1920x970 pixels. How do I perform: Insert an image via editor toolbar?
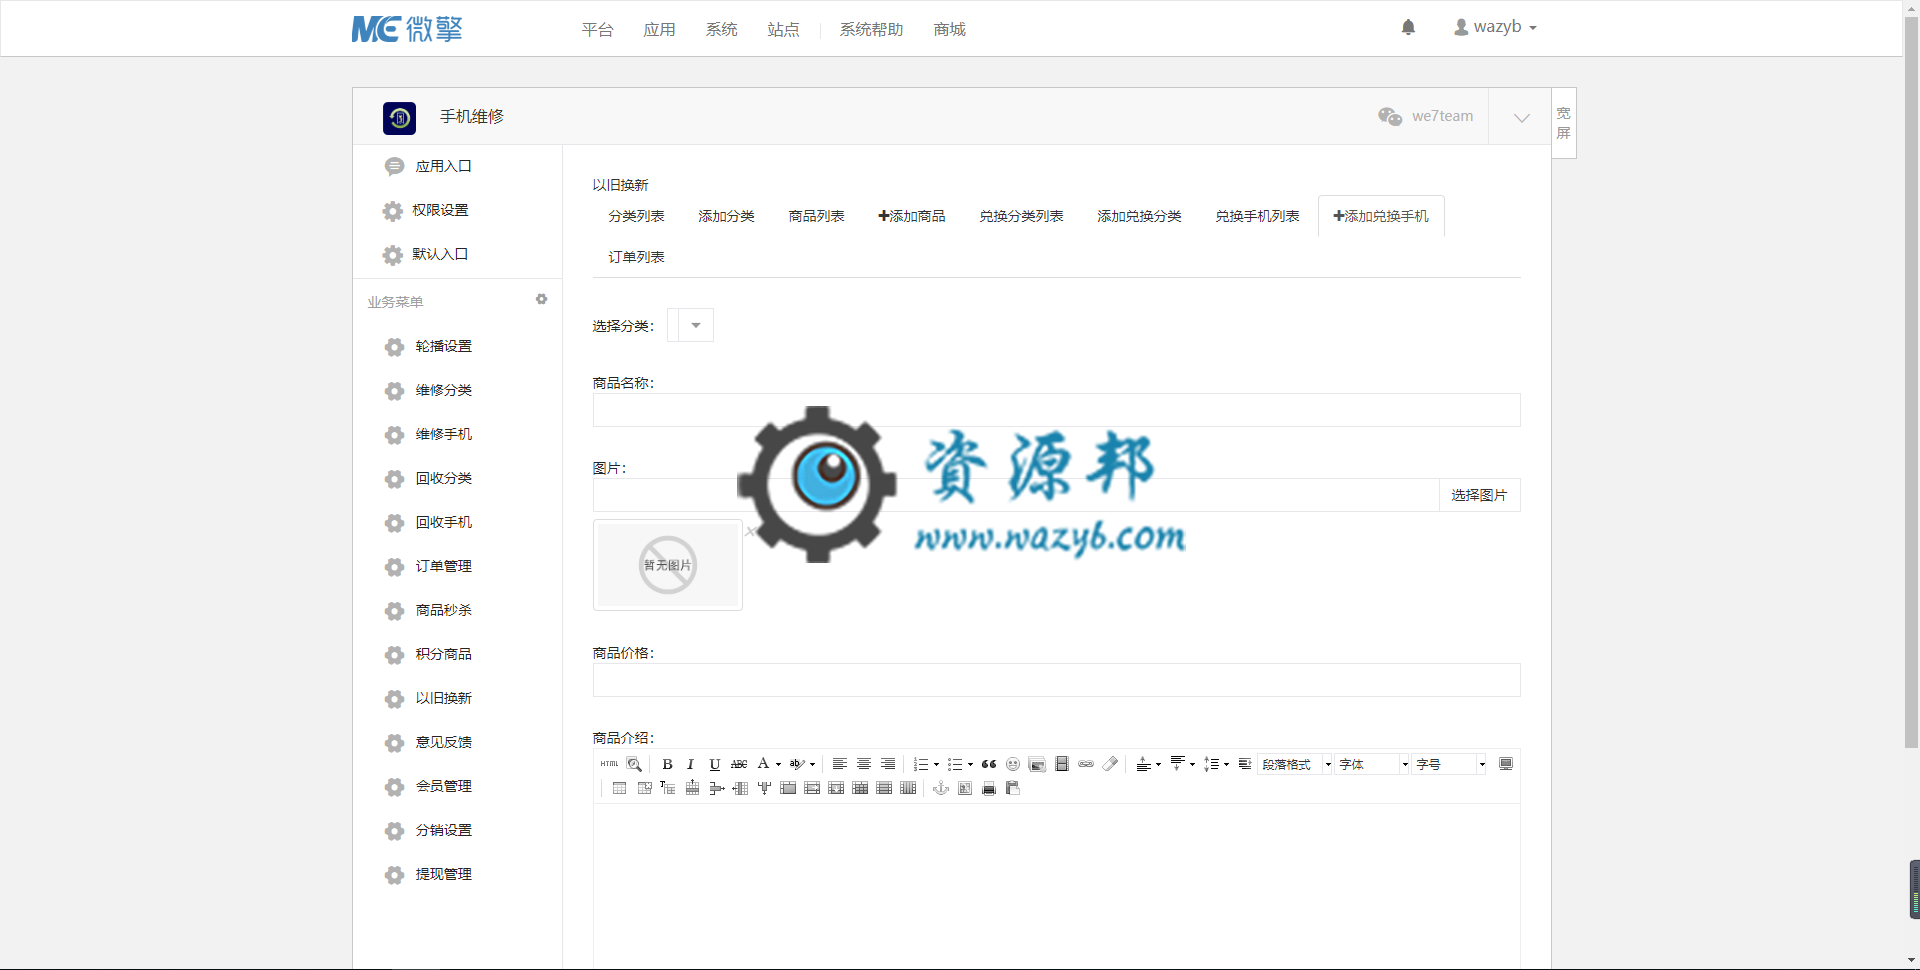[1037, 764]
